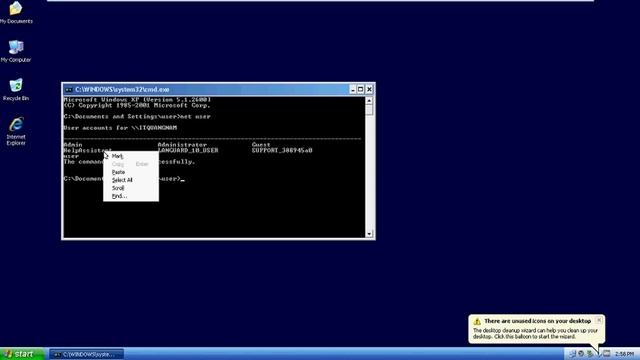Click the cmd.exe window title text
The width and height of the screenshot is (640, 360).
[x=122, y=89]
